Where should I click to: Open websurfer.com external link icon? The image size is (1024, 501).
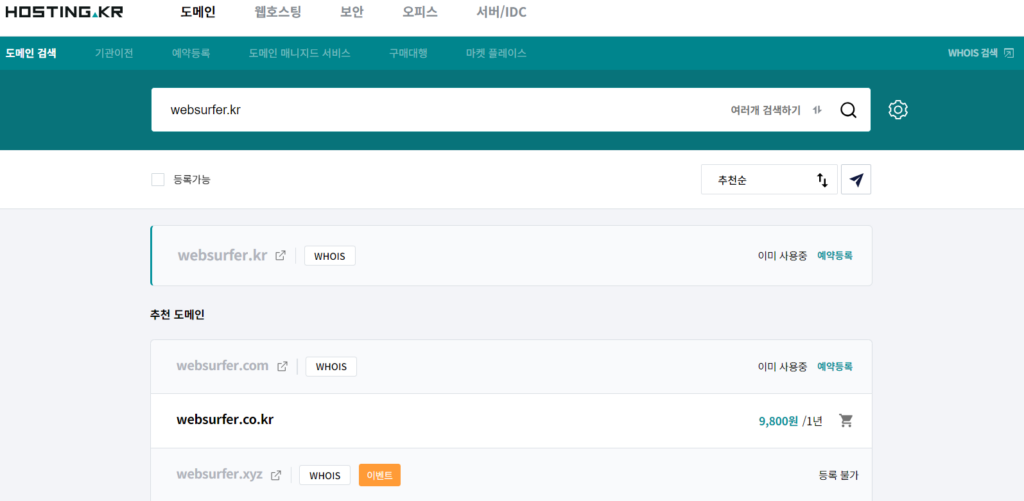(x=282, y=366)
